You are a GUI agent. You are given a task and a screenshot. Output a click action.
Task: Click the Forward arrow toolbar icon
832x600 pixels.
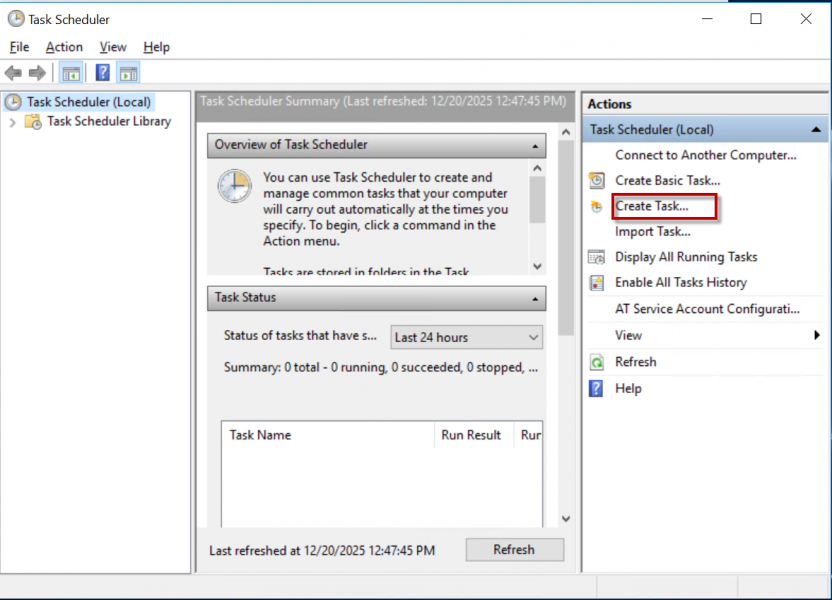click(37, 73)
